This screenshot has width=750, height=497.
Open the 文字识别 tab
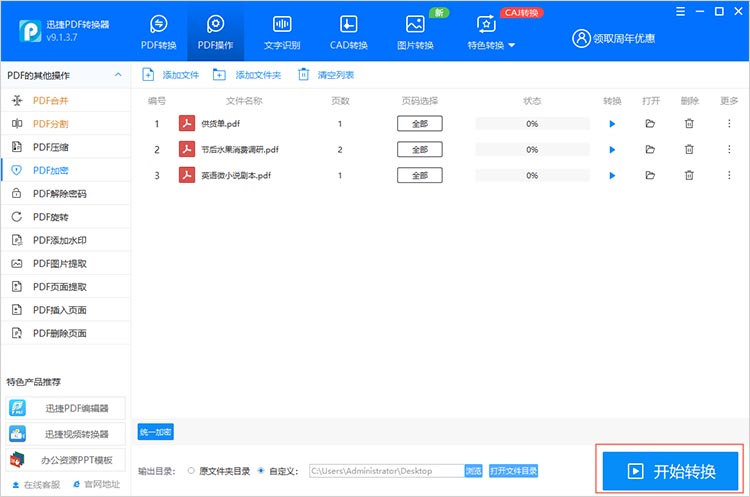(282, 33)
